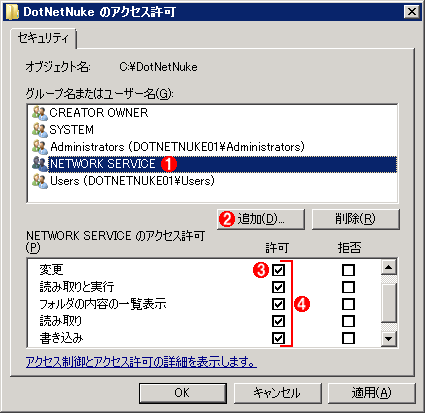Switch to the セキュリティ tab

(43, 38)
